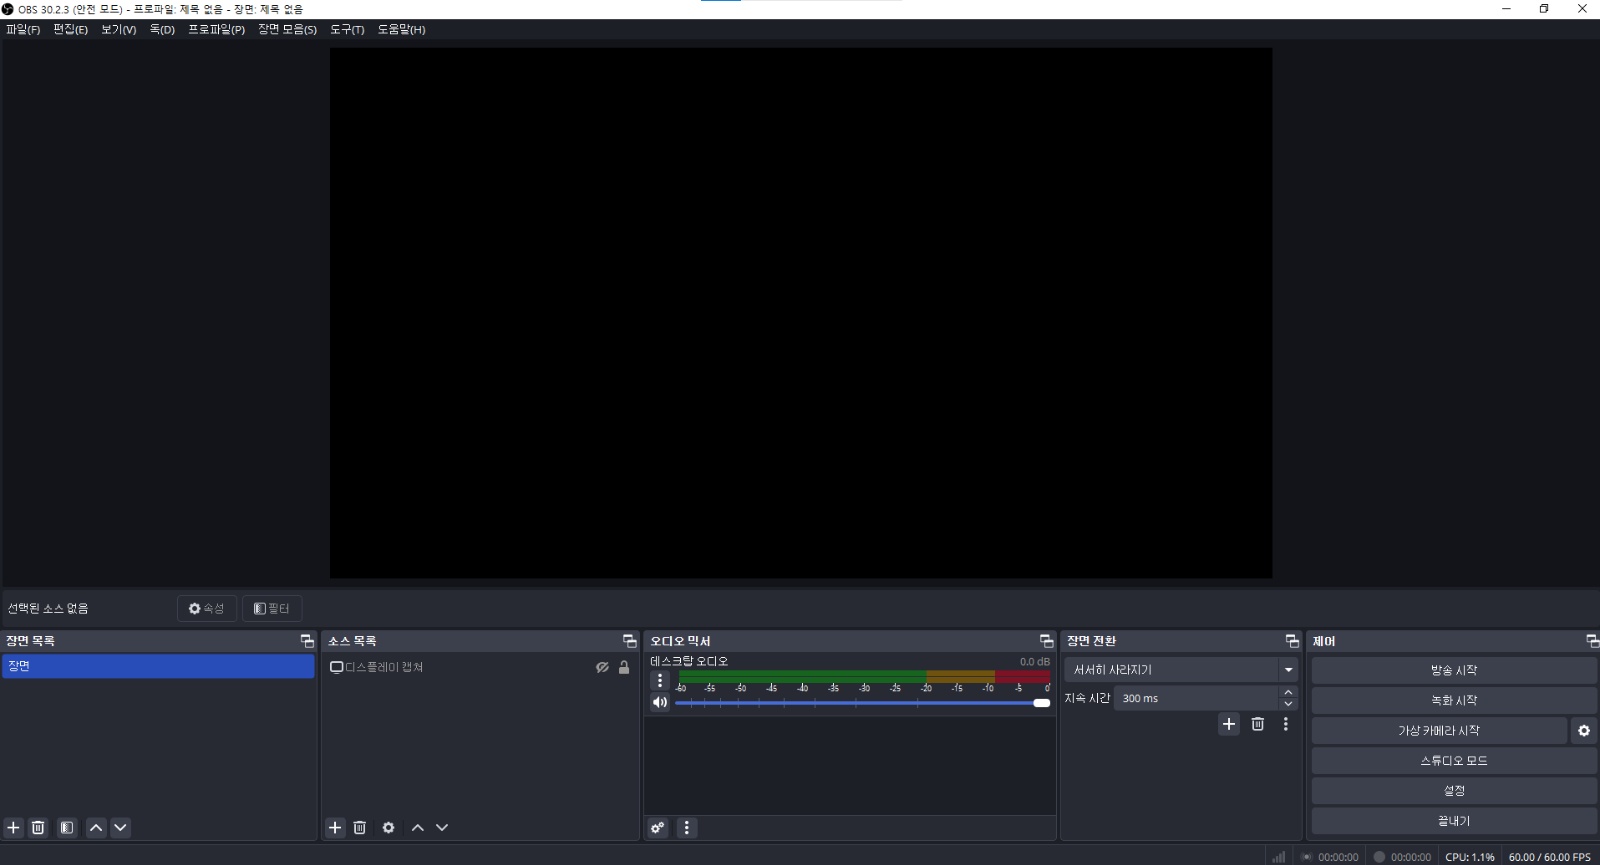Open the 독(D) menu
This screenshot has width=1600, height=865.
point(162,30)
